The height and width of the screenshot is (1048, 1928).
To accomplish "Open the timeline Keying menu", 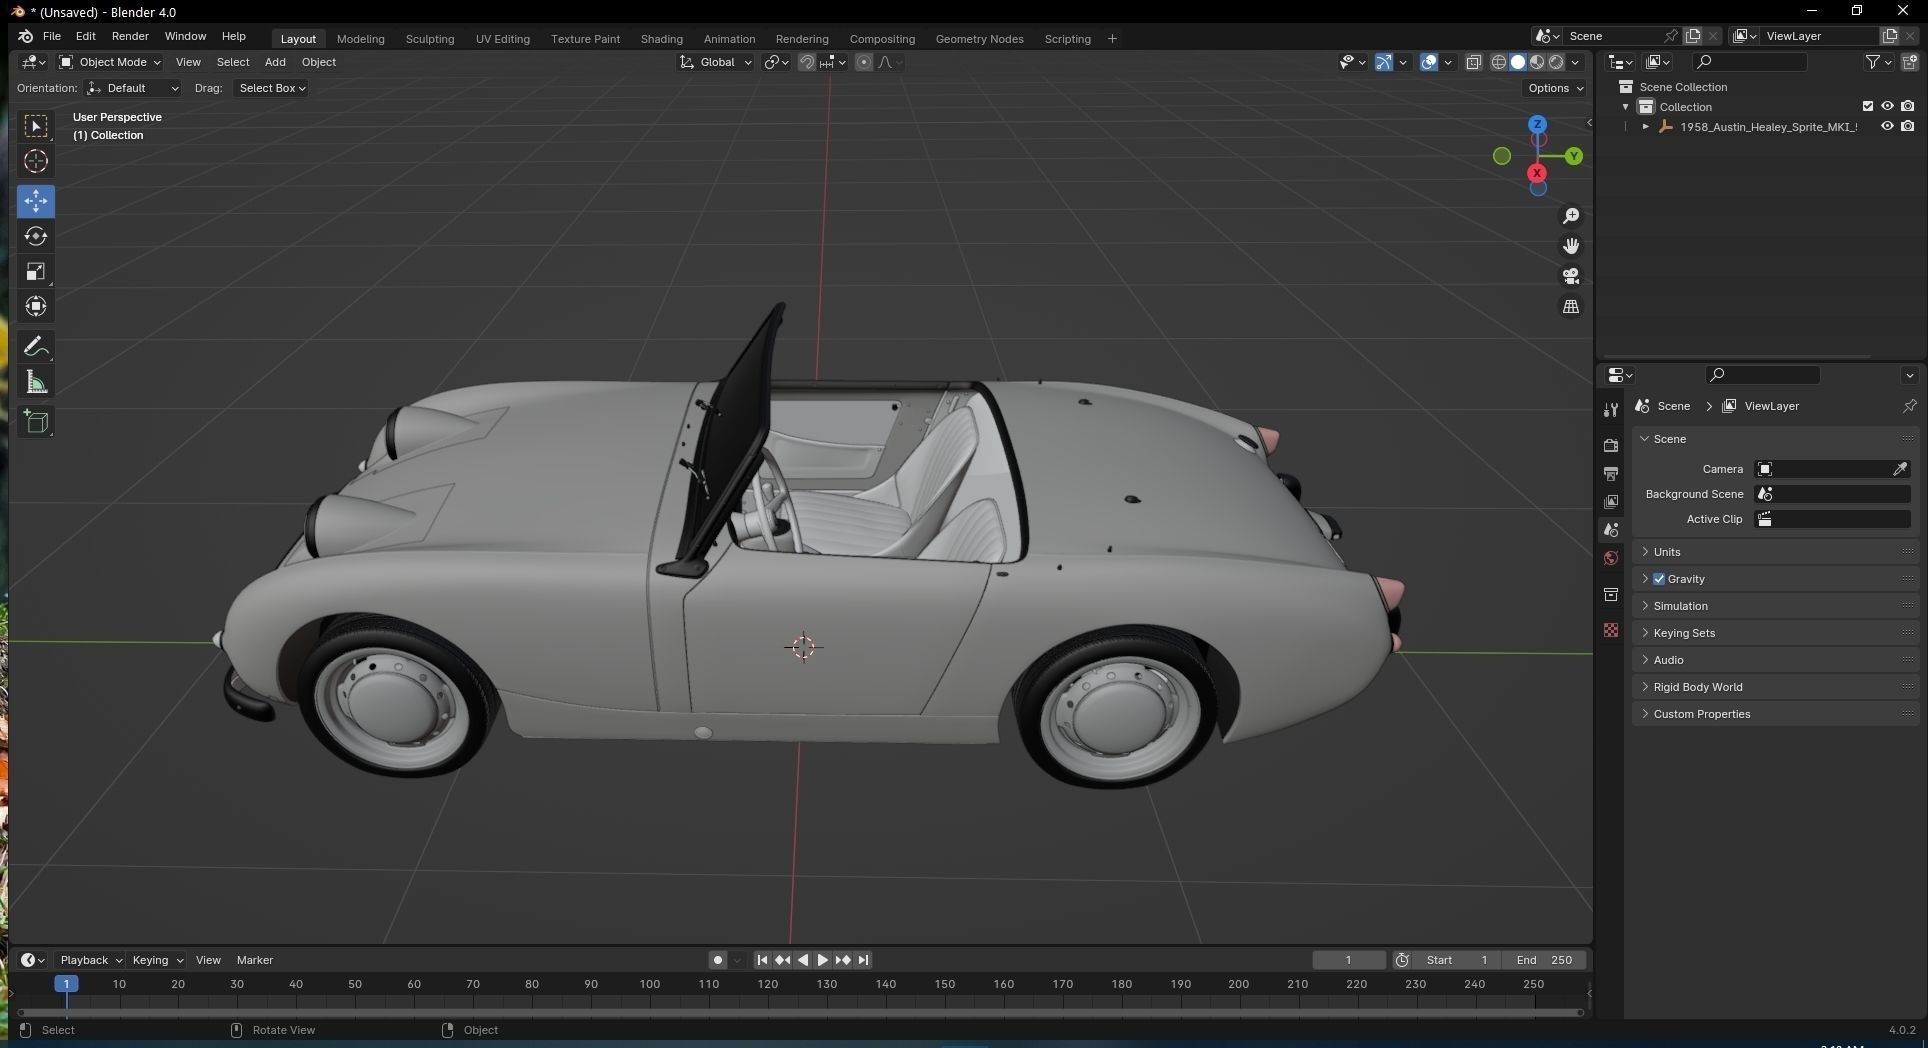I will tap(157, 960).
